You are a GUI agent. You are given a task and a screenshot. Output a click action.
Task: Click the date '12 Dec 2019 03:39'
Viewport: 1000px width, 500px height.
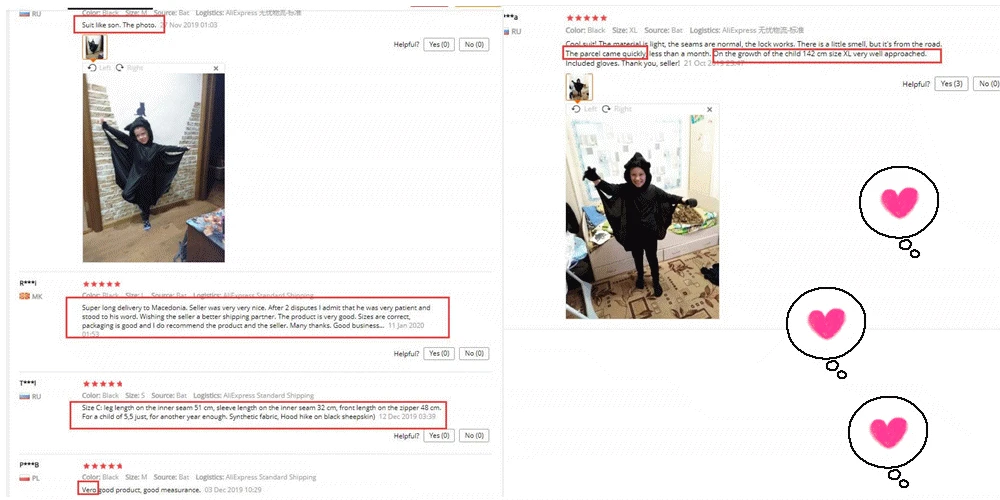click(x=408, y=416)
